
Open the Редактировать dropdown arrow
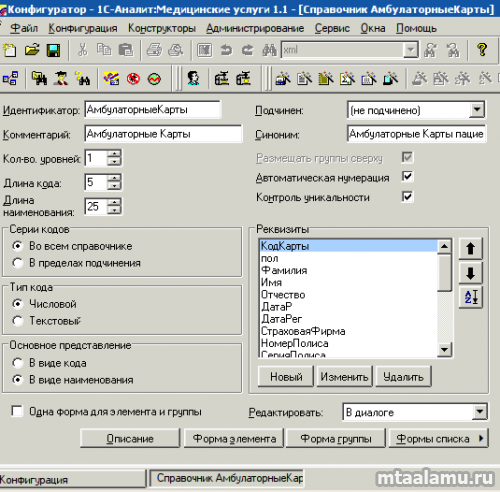pos(480,412)
